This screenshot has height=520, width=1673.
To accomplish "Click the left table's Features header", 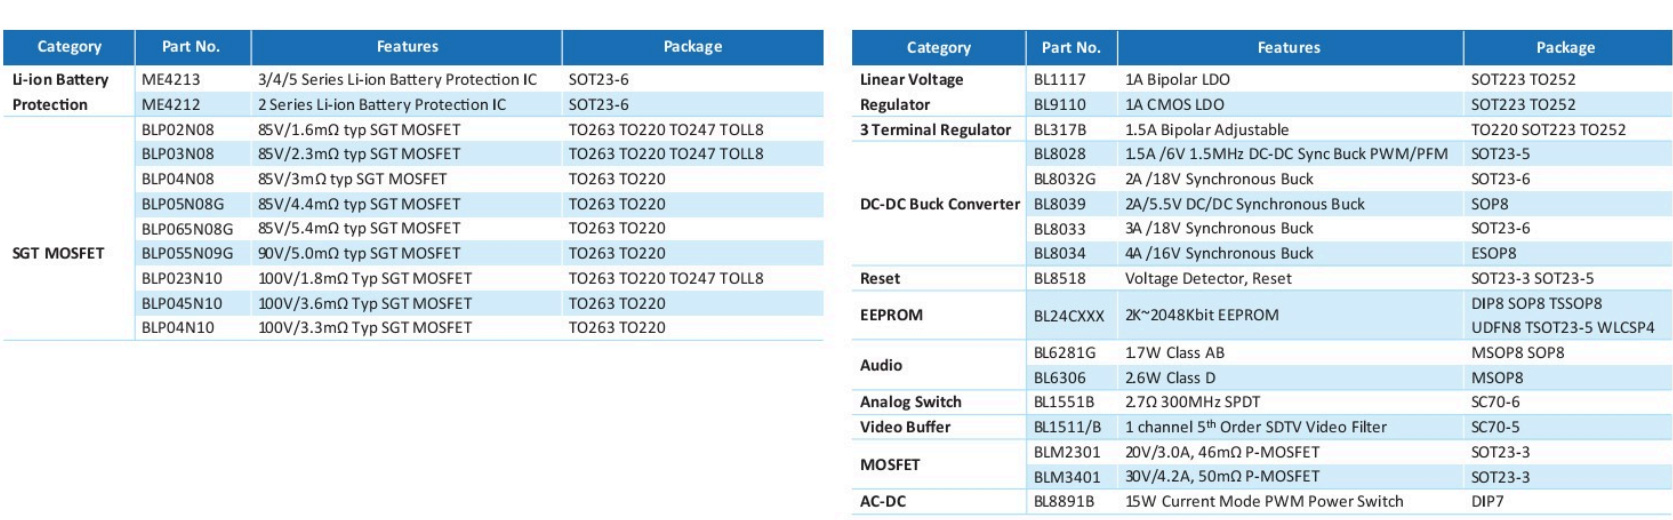I will coord(407,46).
